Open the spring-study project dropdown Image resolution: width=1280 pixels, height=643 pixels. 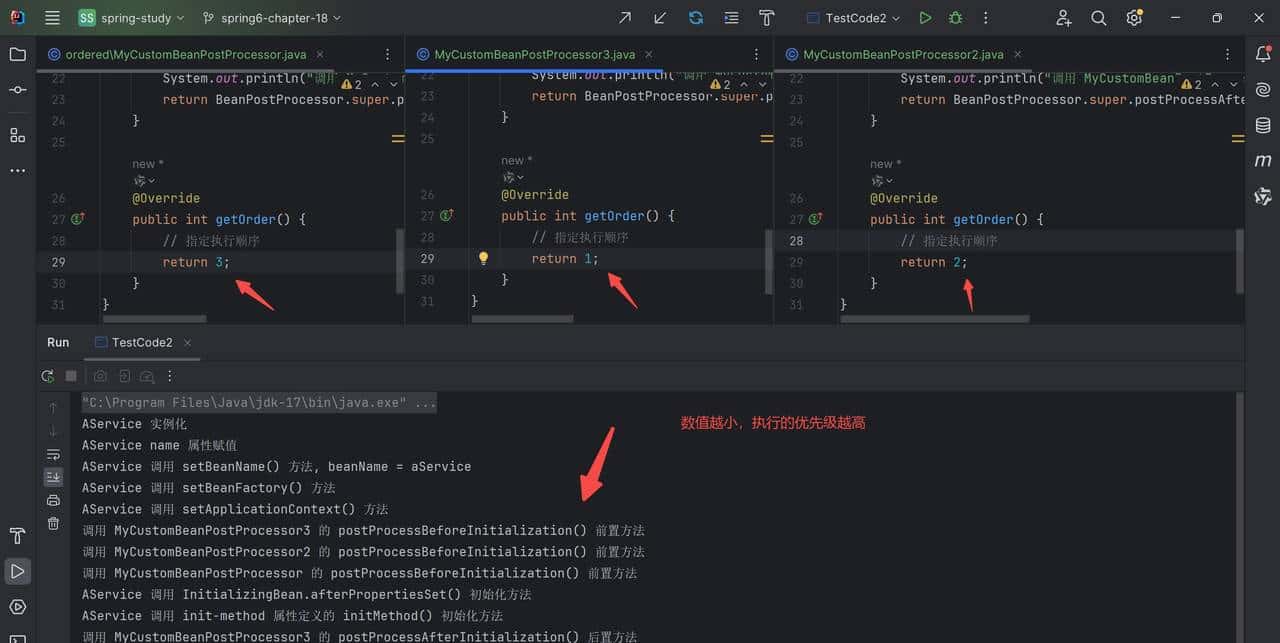(x=132, y=18)
